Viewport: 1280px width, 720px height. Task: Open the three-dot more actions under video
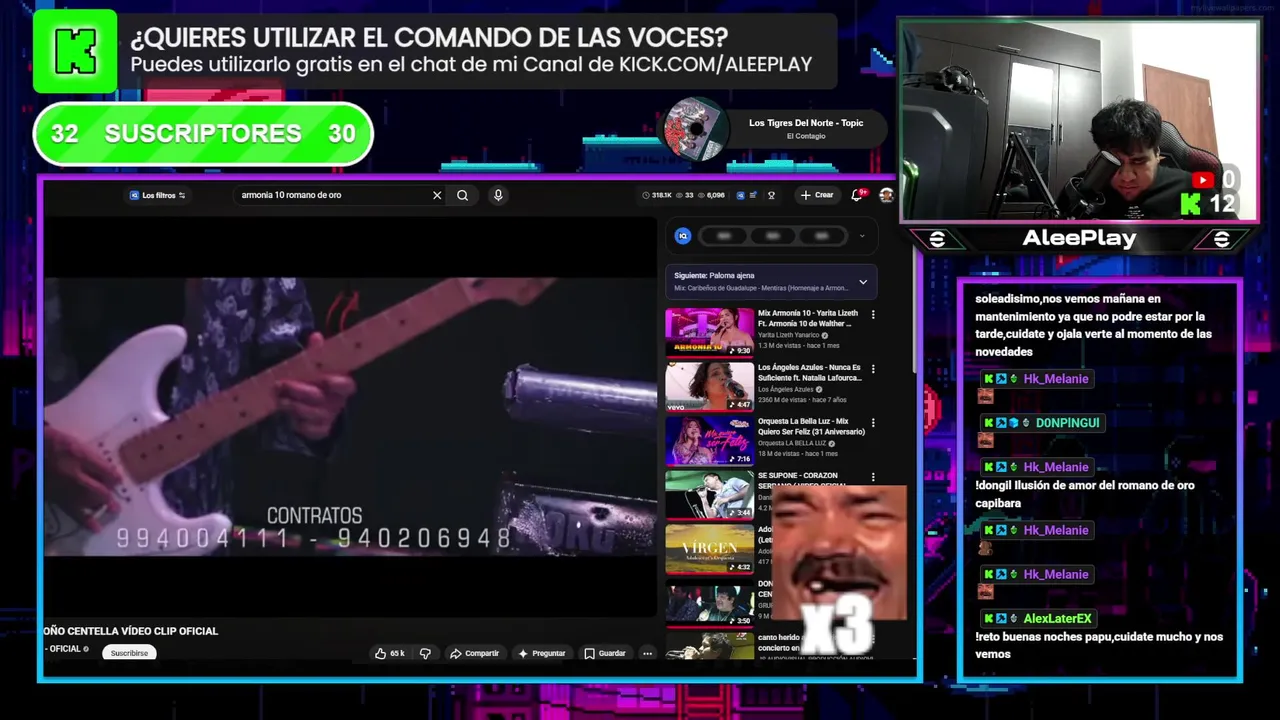point(647,653)
